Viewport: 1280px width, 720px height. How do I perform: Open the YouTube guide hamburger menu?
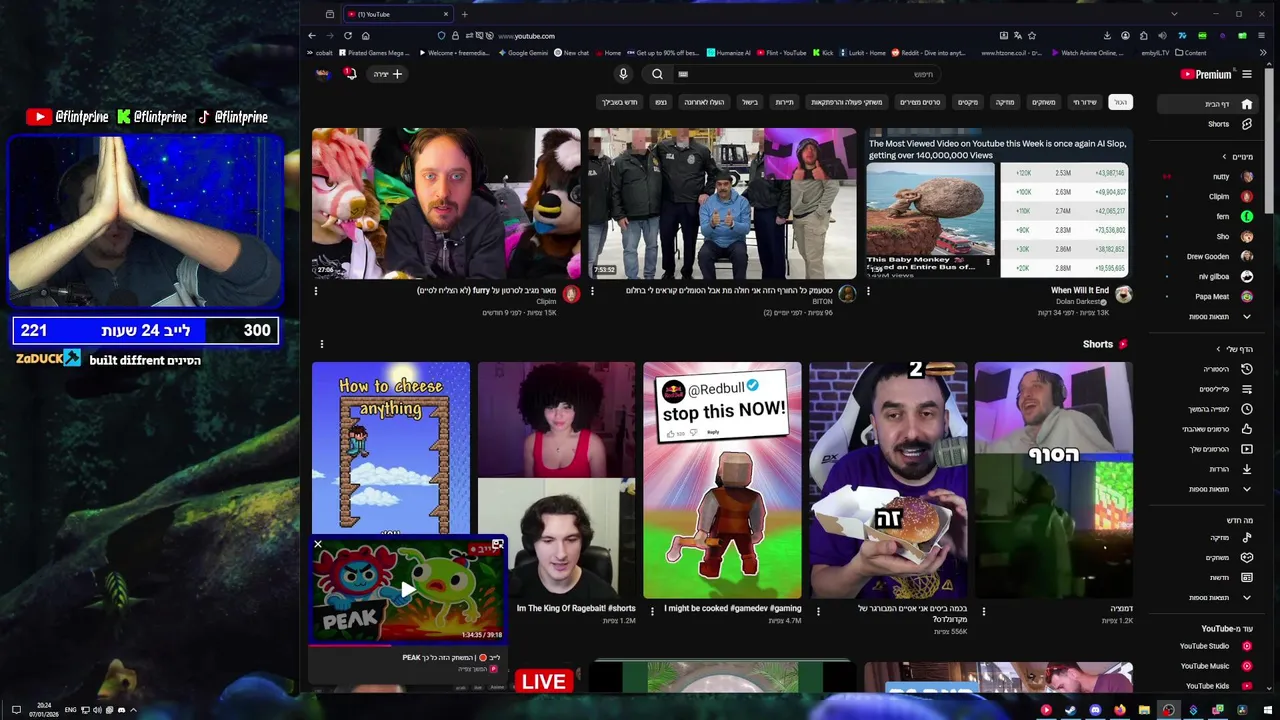click(x=1247, y=74)
